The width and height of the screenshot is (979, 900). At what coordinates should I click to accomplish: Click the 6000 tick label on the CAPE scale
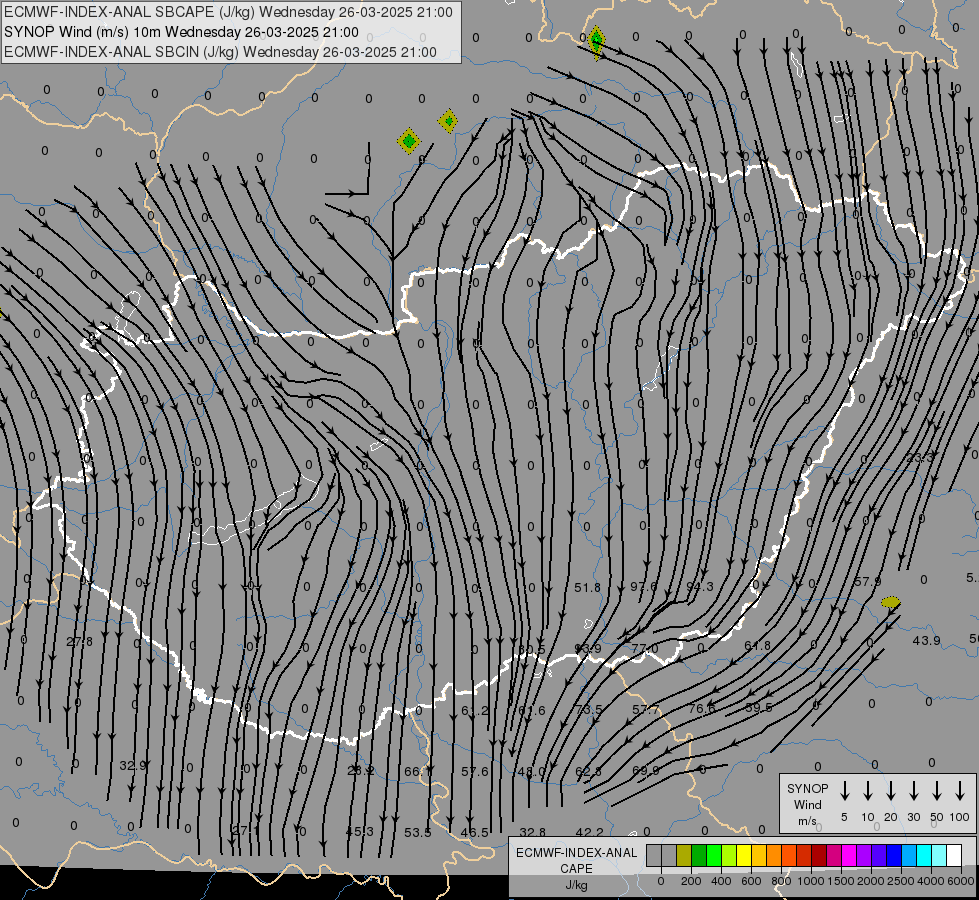[962, 881]
